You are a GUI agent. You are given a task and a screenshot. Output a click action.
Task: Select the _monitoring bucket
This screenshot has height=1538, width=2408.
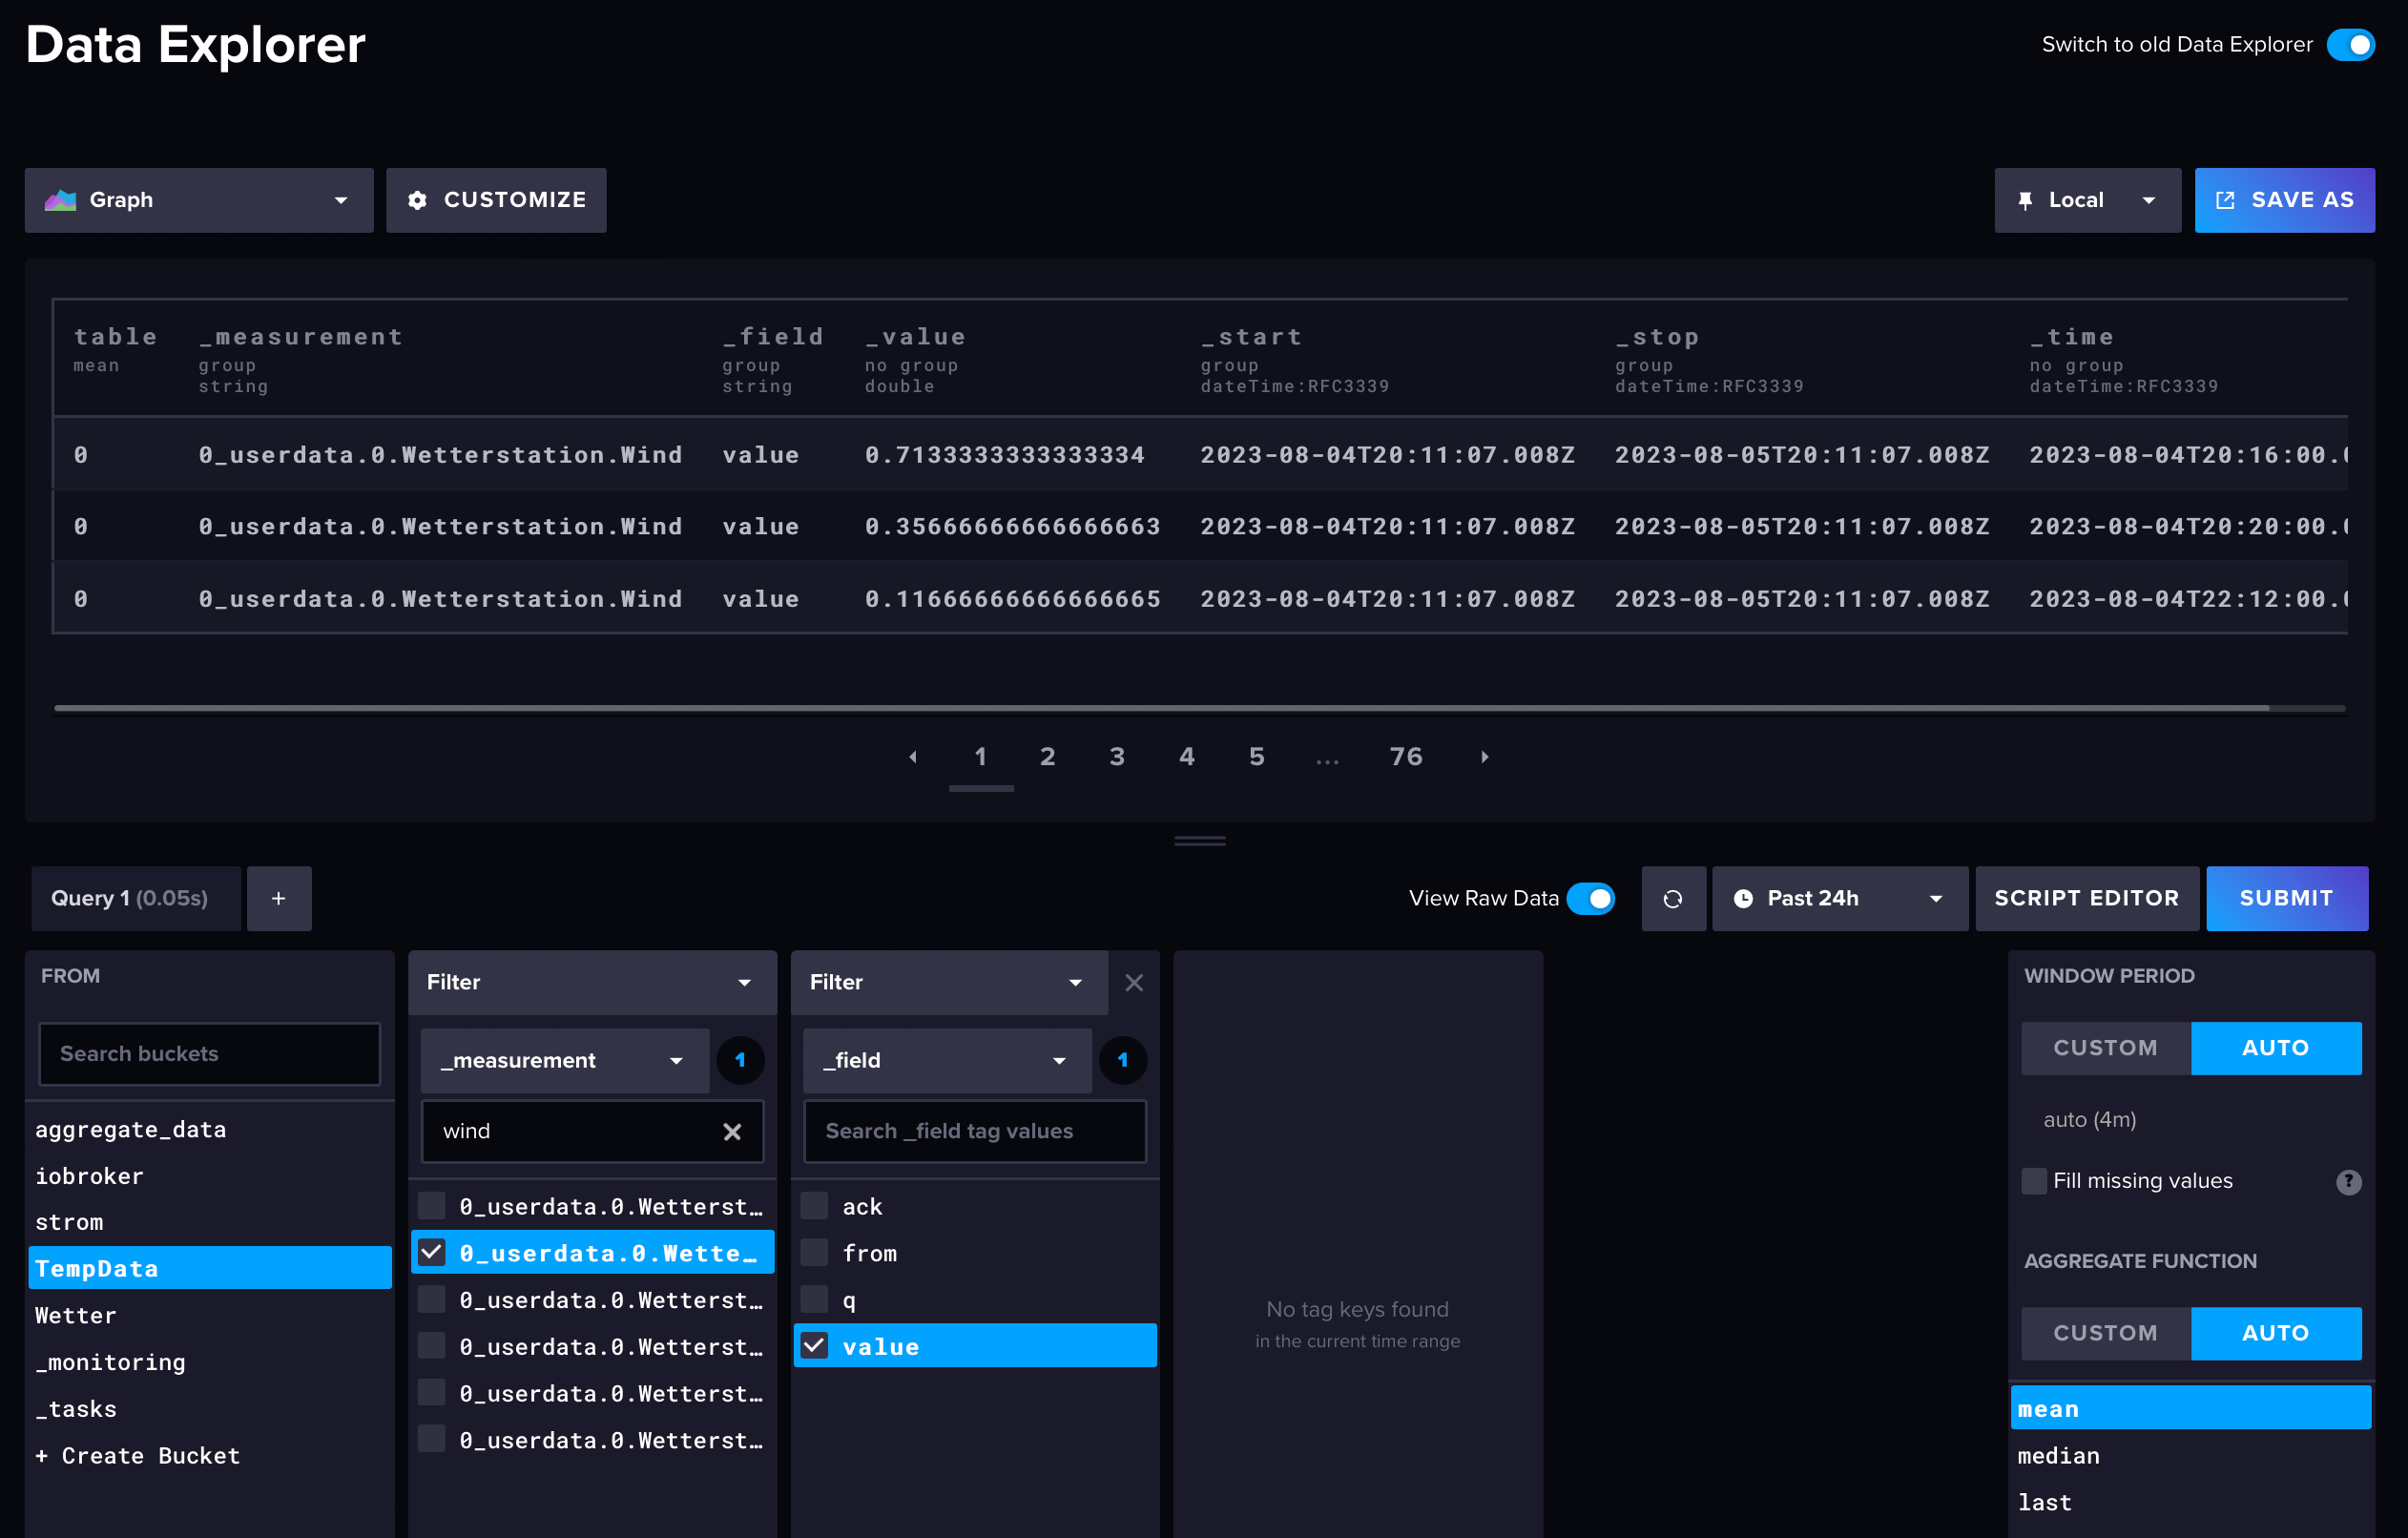pos(209,1362)
